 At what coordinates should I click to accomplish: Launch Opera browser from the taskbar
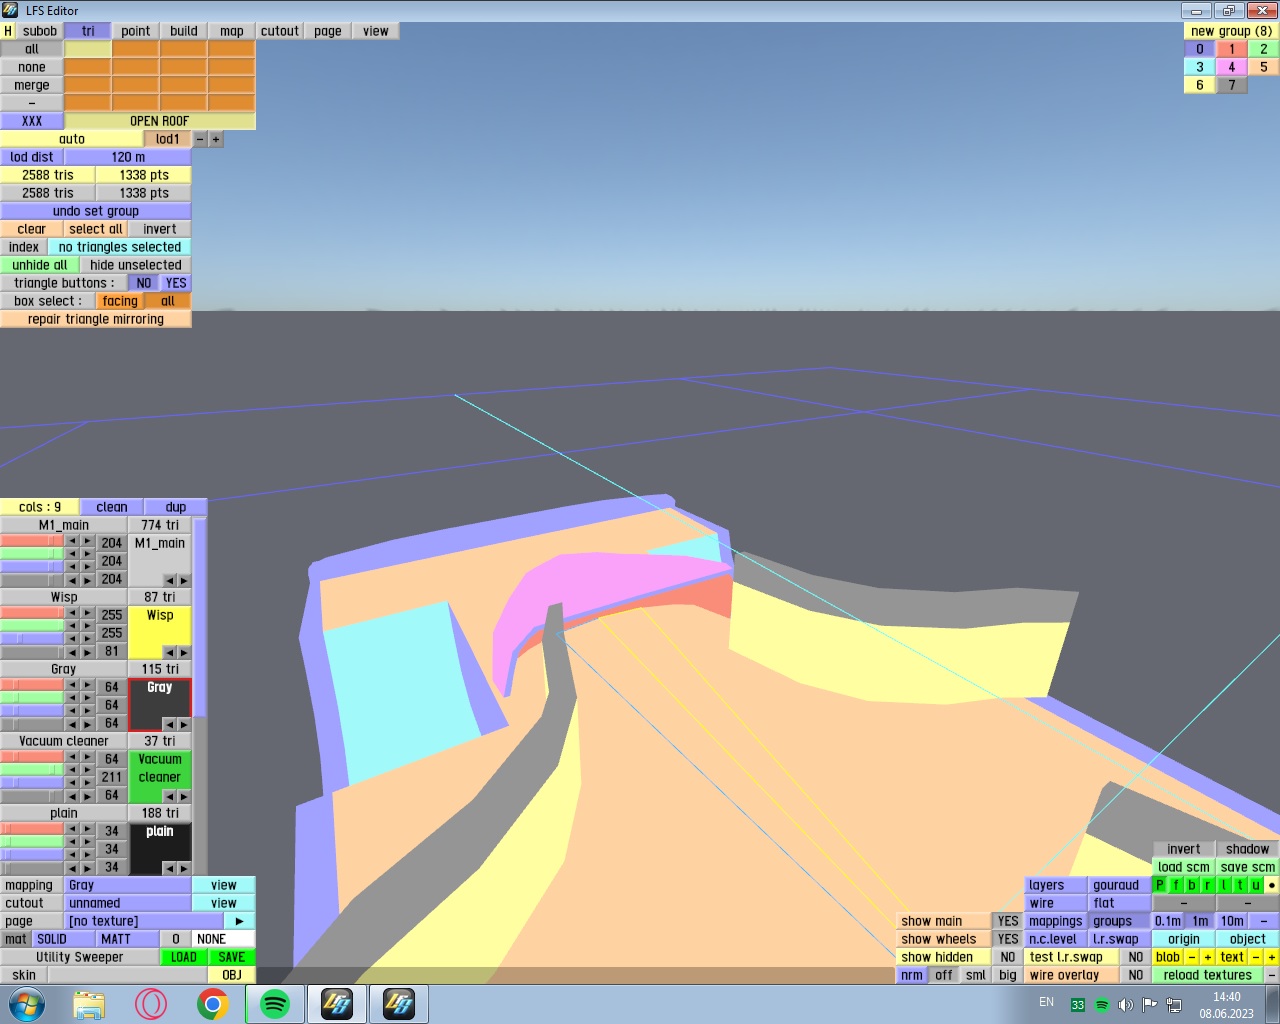click(x=151, y=1004)
